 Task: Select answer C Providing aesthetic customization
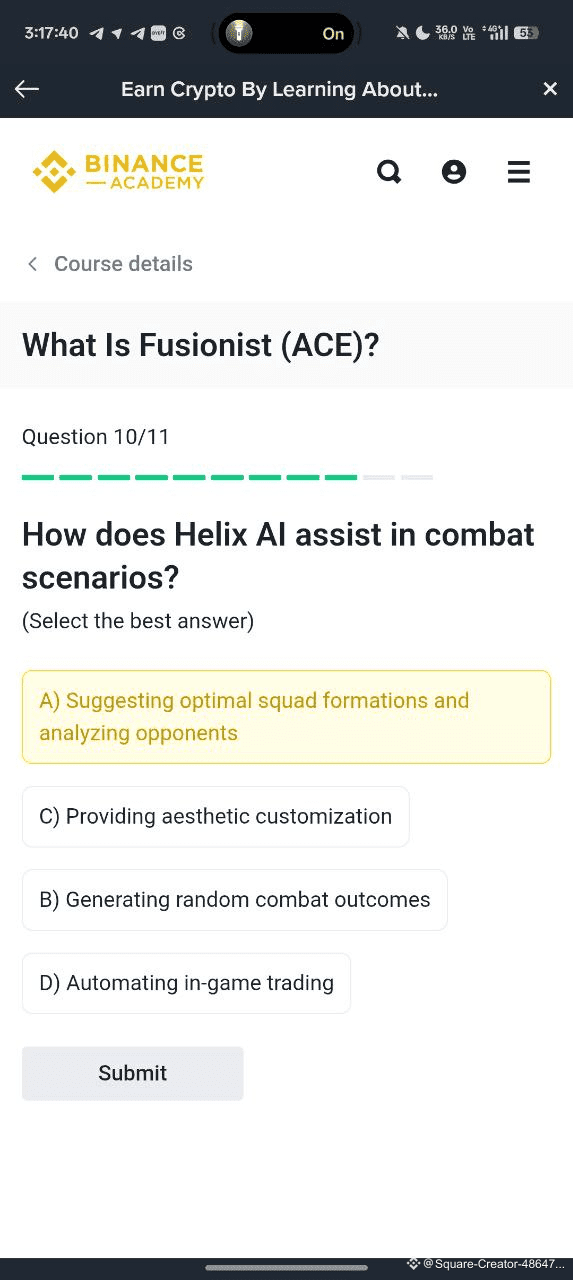coord(216,816)
